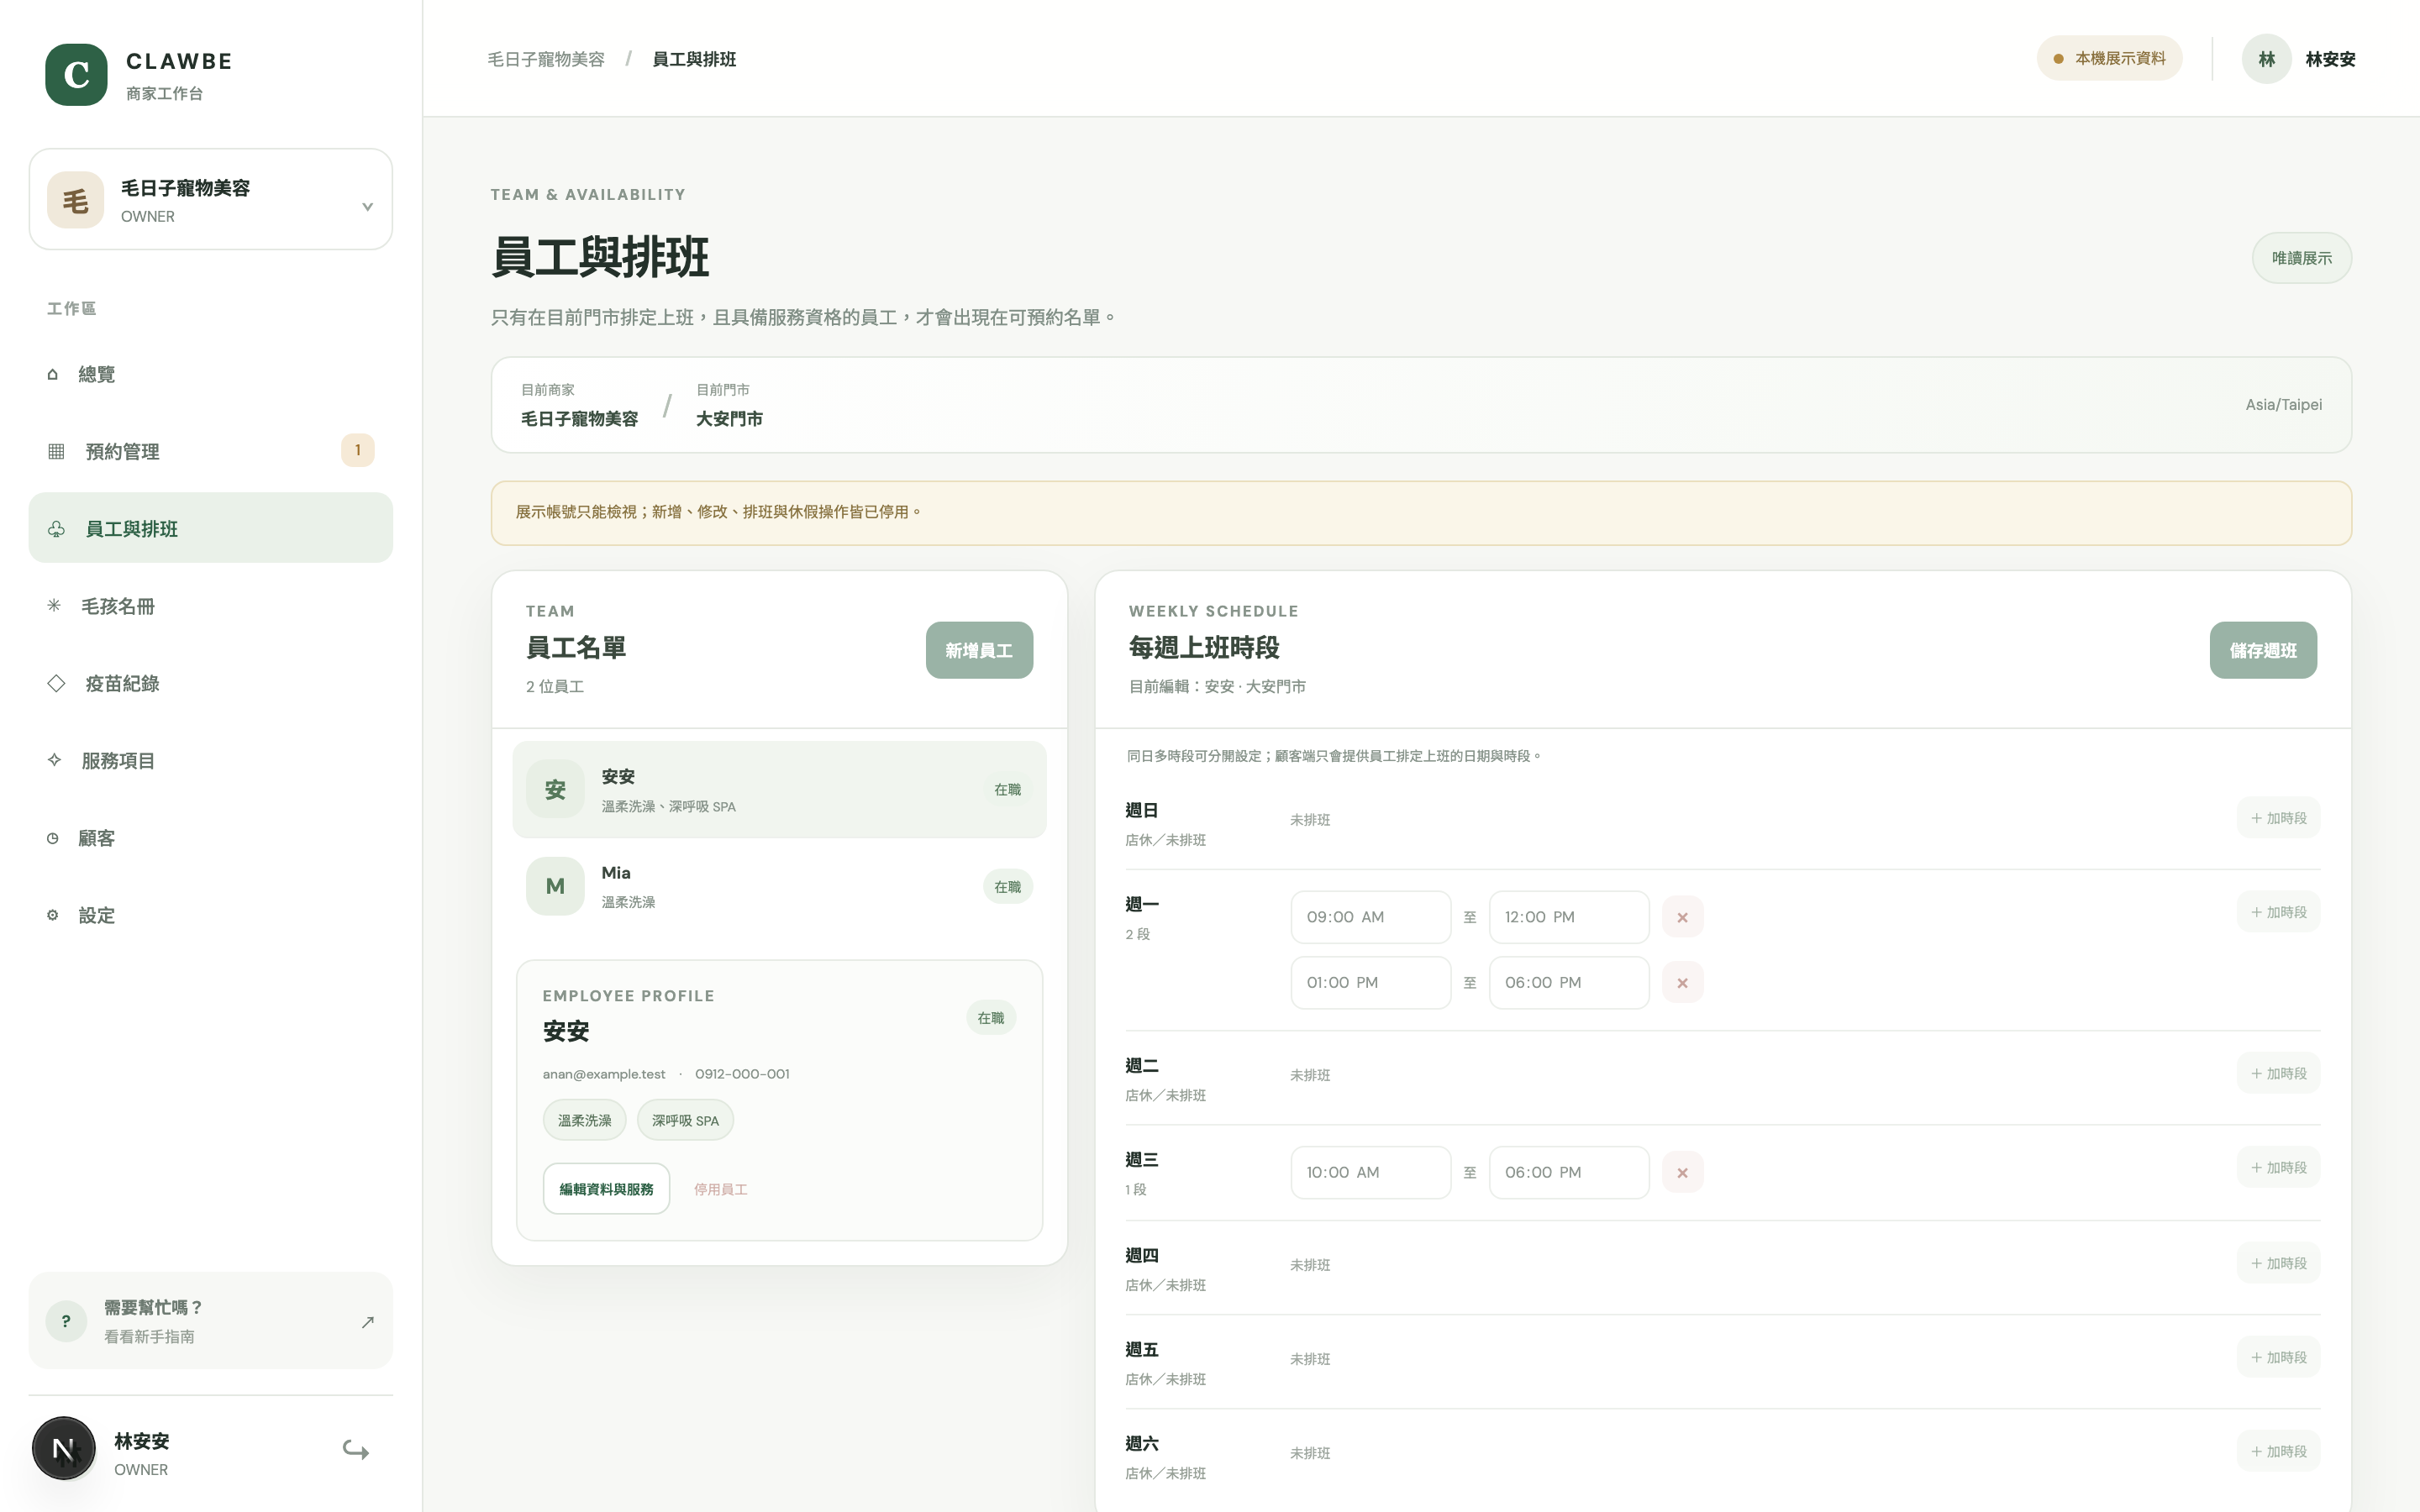Click 毛日子寵物美容 breadcrumb link

point(546,59)
